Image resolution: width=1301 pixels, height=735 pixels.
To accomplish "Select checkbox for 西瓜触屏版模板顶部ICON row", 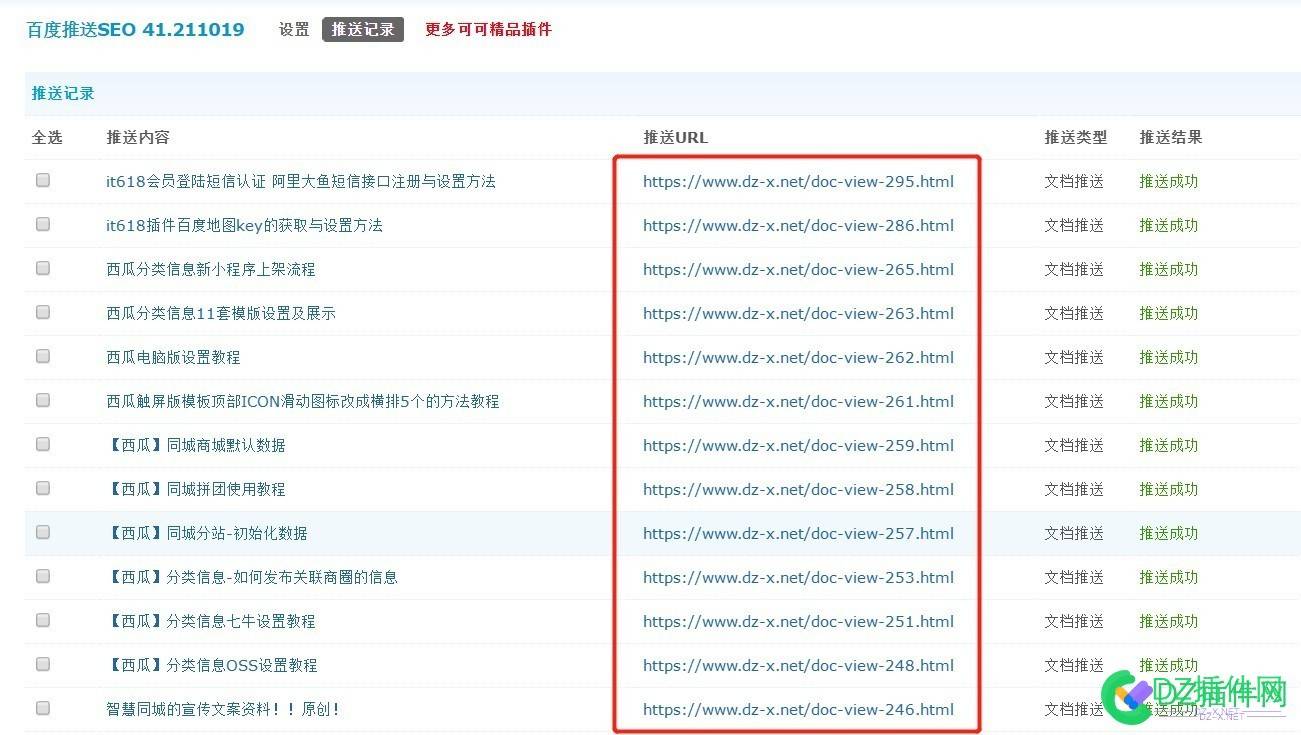I will [x=43, y=401].
